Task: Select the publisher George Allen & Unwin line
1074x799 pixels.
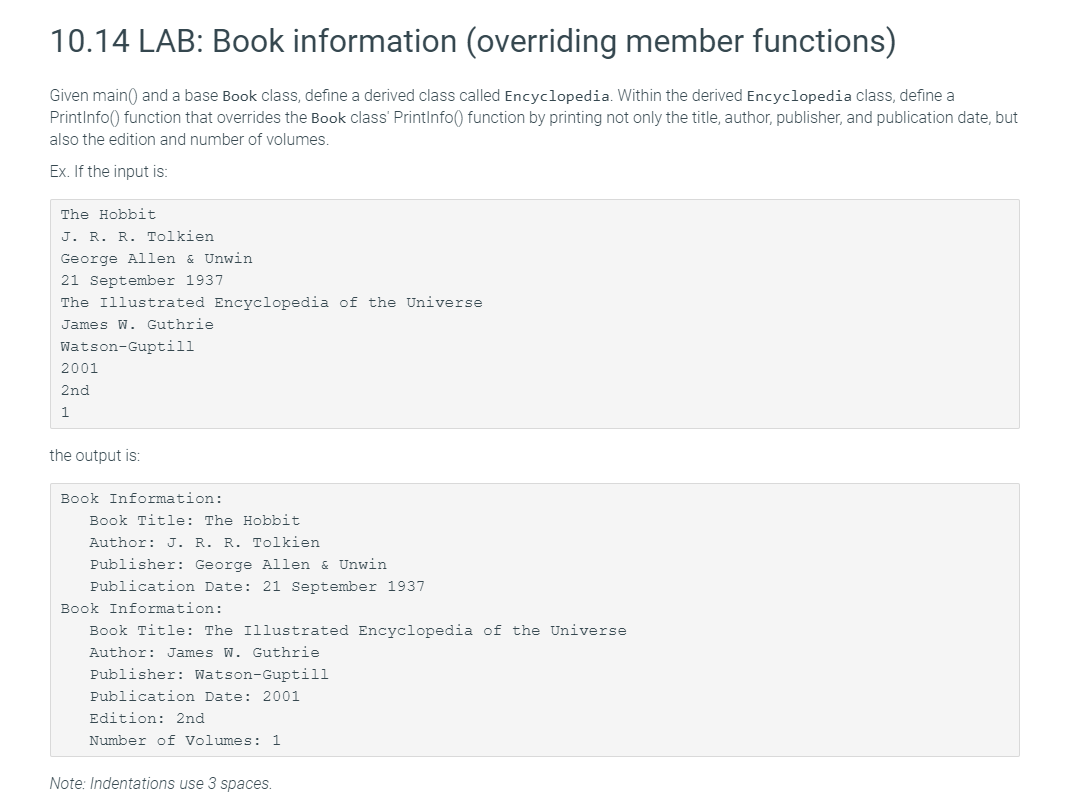Action: (156, 258)
